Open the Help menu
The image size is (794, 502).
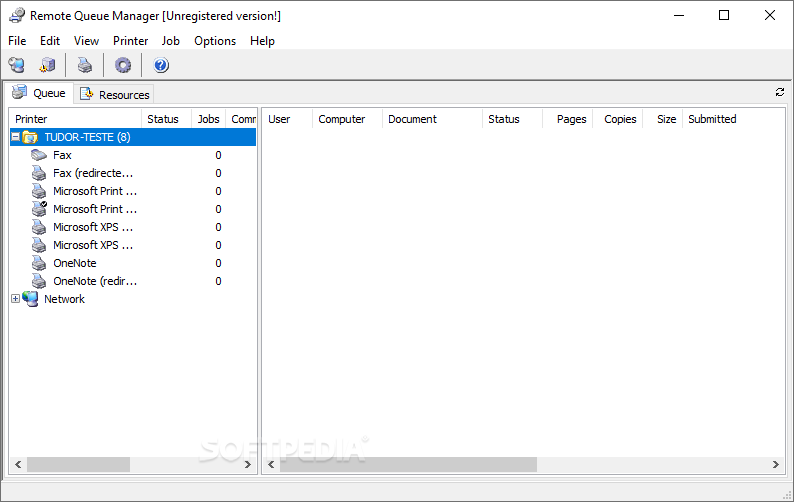262,41
